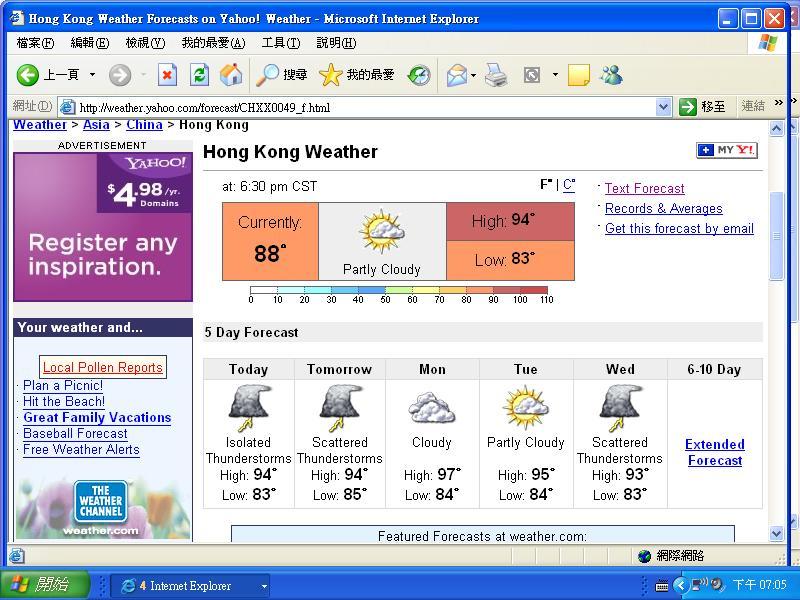800x600 pixels.
Task: Follow the Weather breadcrumb link
Action: tap(40, 124)
